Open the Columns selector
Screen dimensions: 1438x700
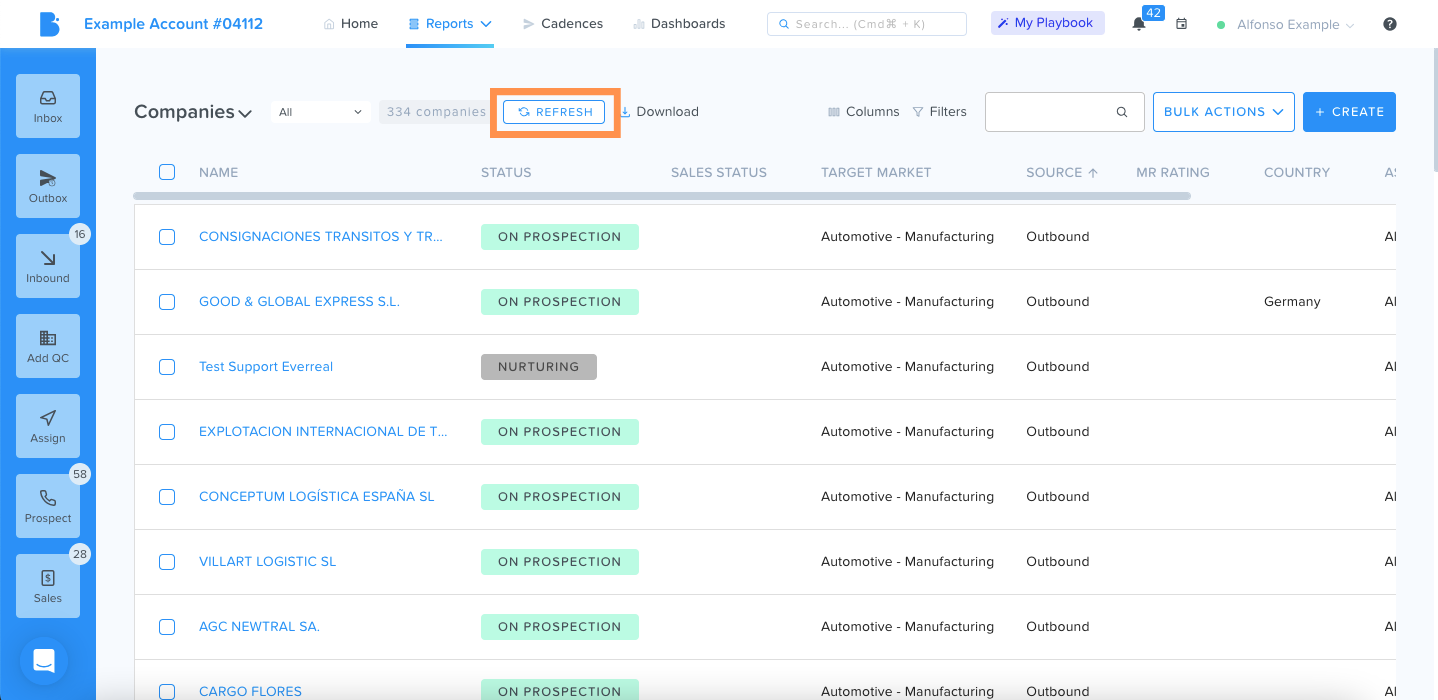tap(864, 112)
